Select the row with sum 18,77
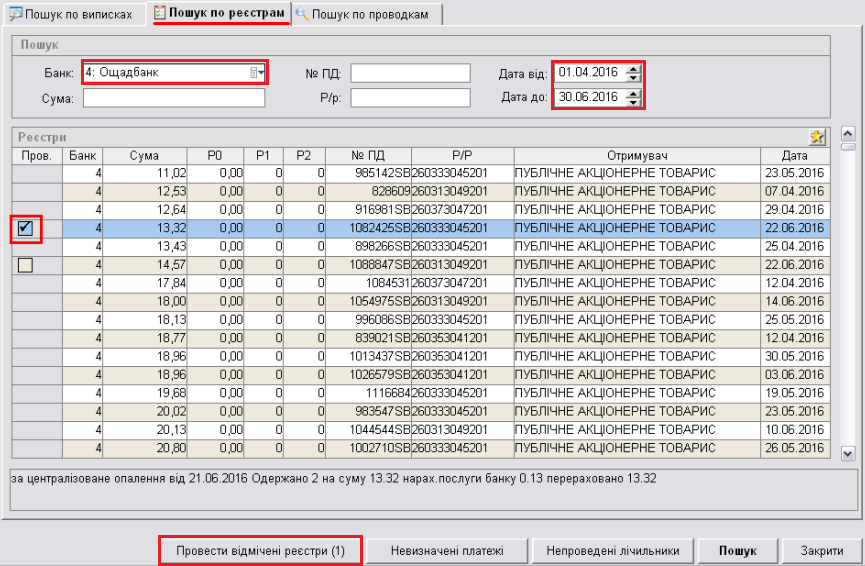Viewport: 865px width, 566px height. tap(400, 337)
